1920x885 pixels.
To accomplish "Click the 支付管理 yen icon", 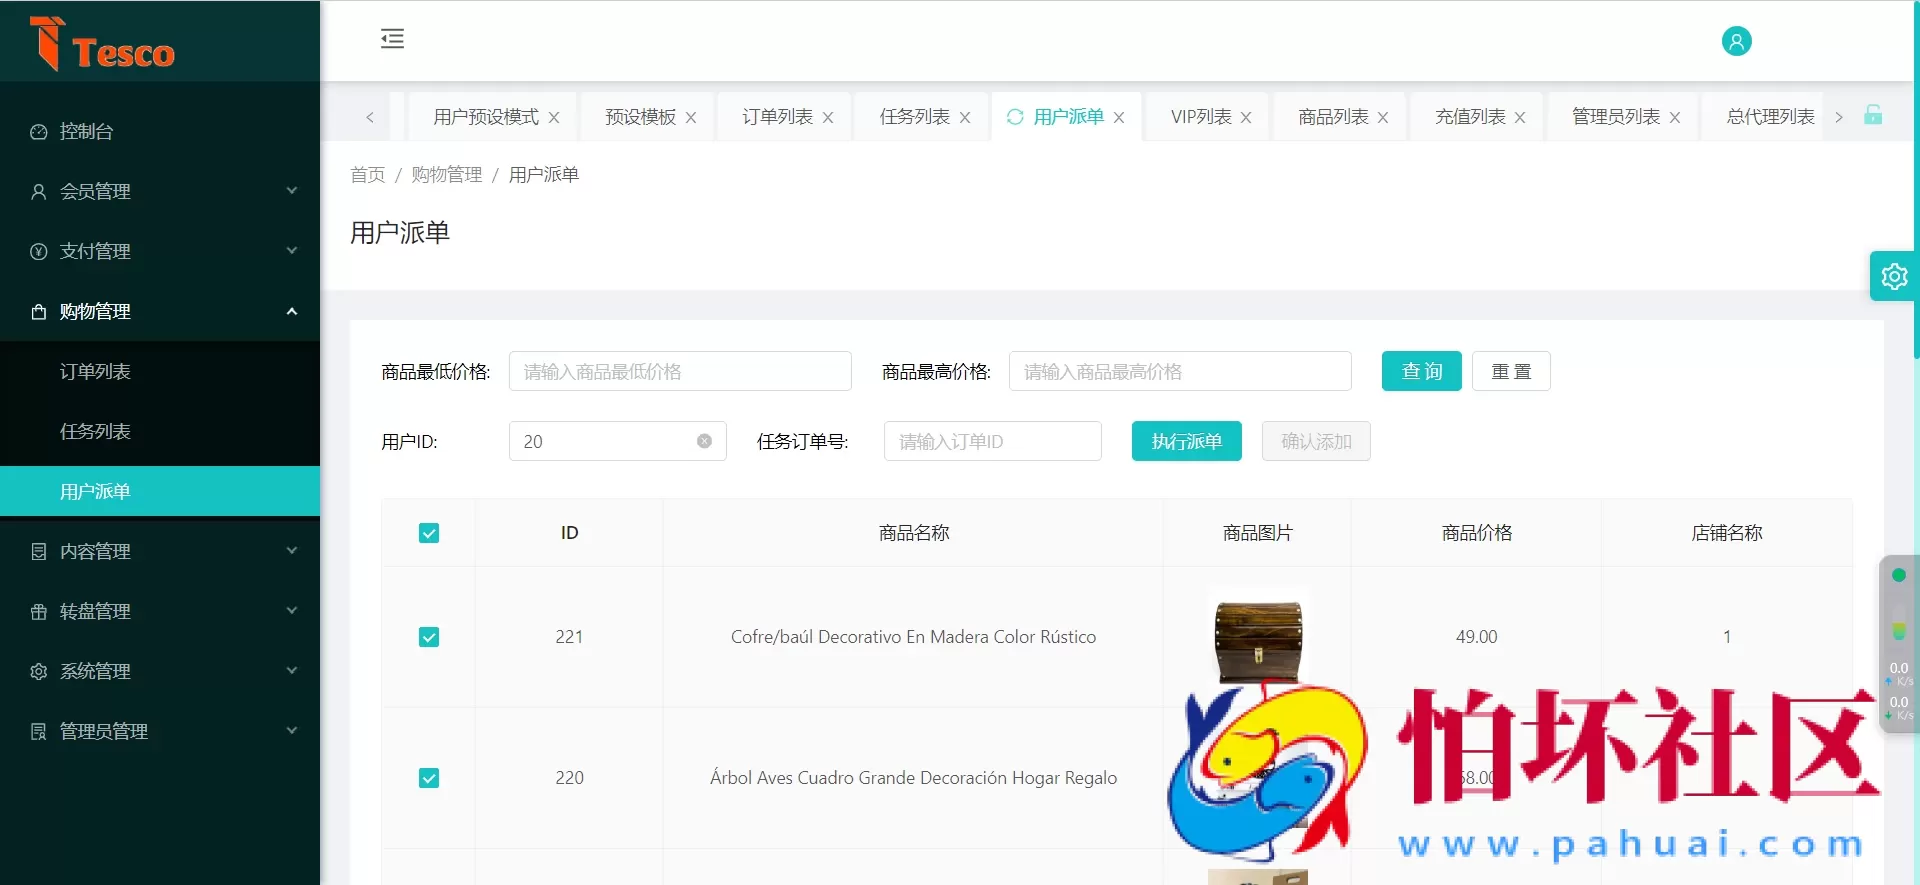I will 39,252.
